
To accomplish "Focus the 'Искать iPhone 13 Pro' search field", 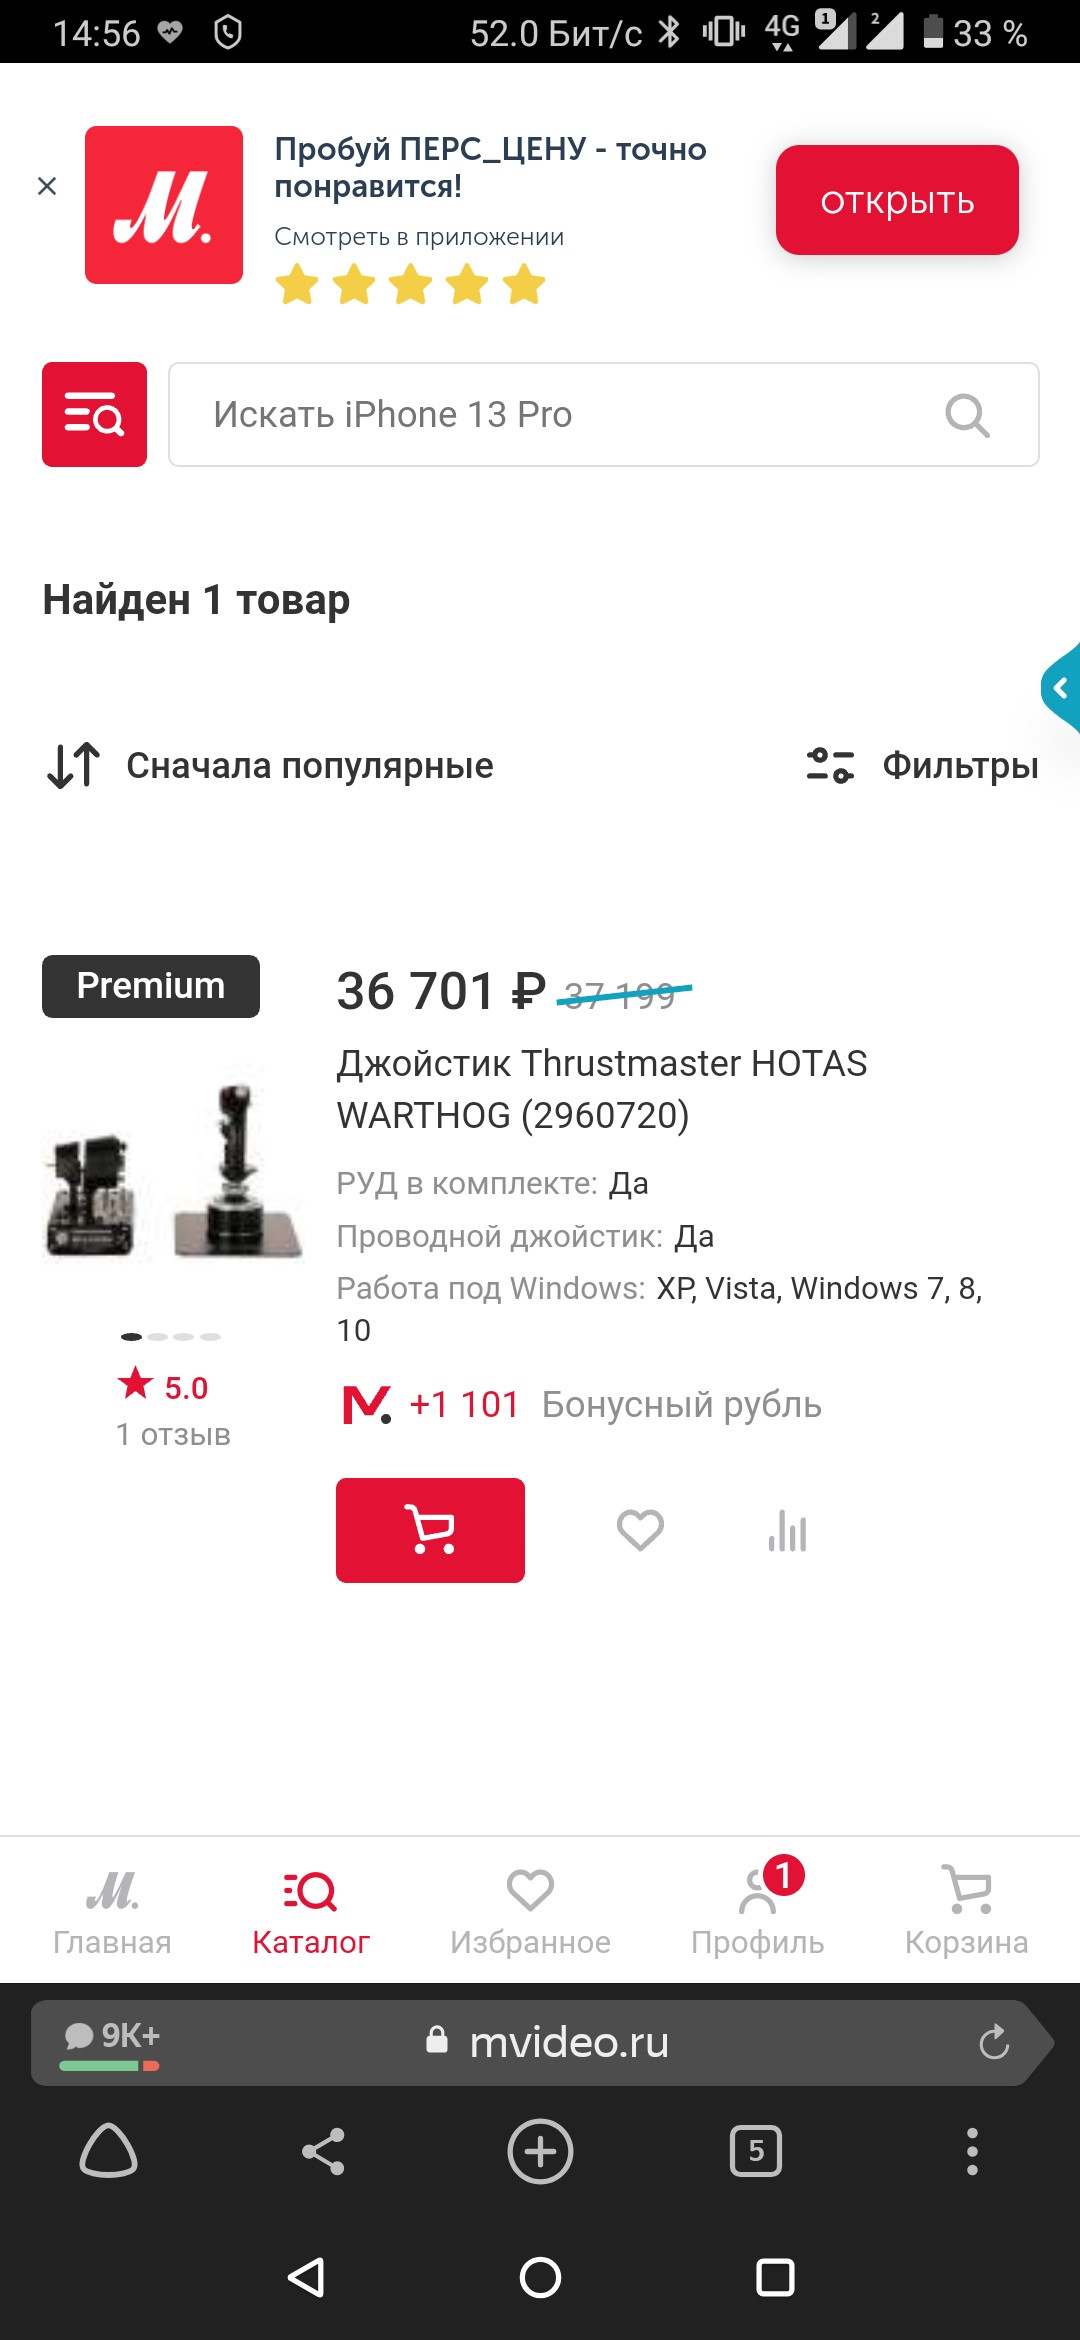I will coord(604,415).
